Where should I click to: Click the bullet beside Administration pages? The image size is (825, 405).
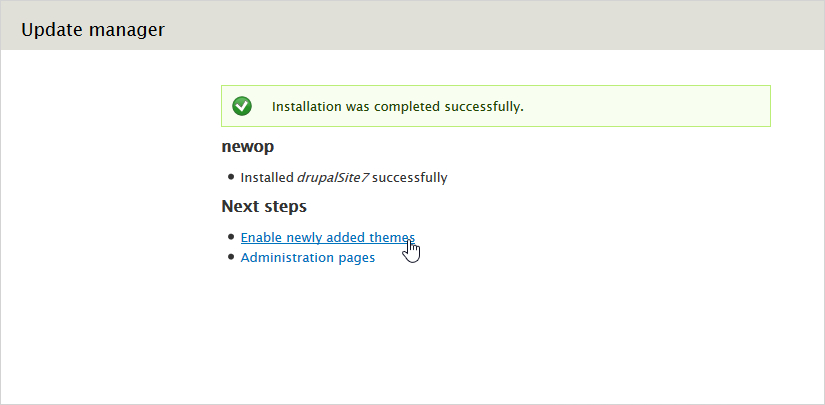tap(231, 258)
